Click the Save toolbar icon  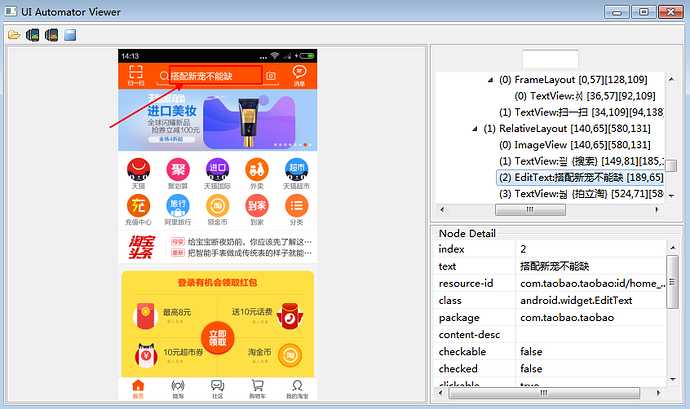[x=70, y=35]
